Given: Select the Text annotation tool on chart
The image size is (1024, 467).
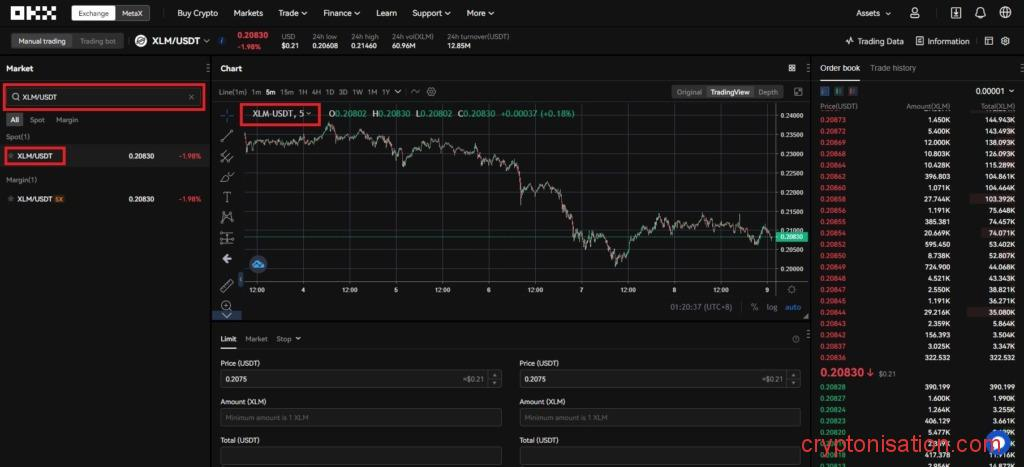Looking at the screenshot, I should point(227,196).
